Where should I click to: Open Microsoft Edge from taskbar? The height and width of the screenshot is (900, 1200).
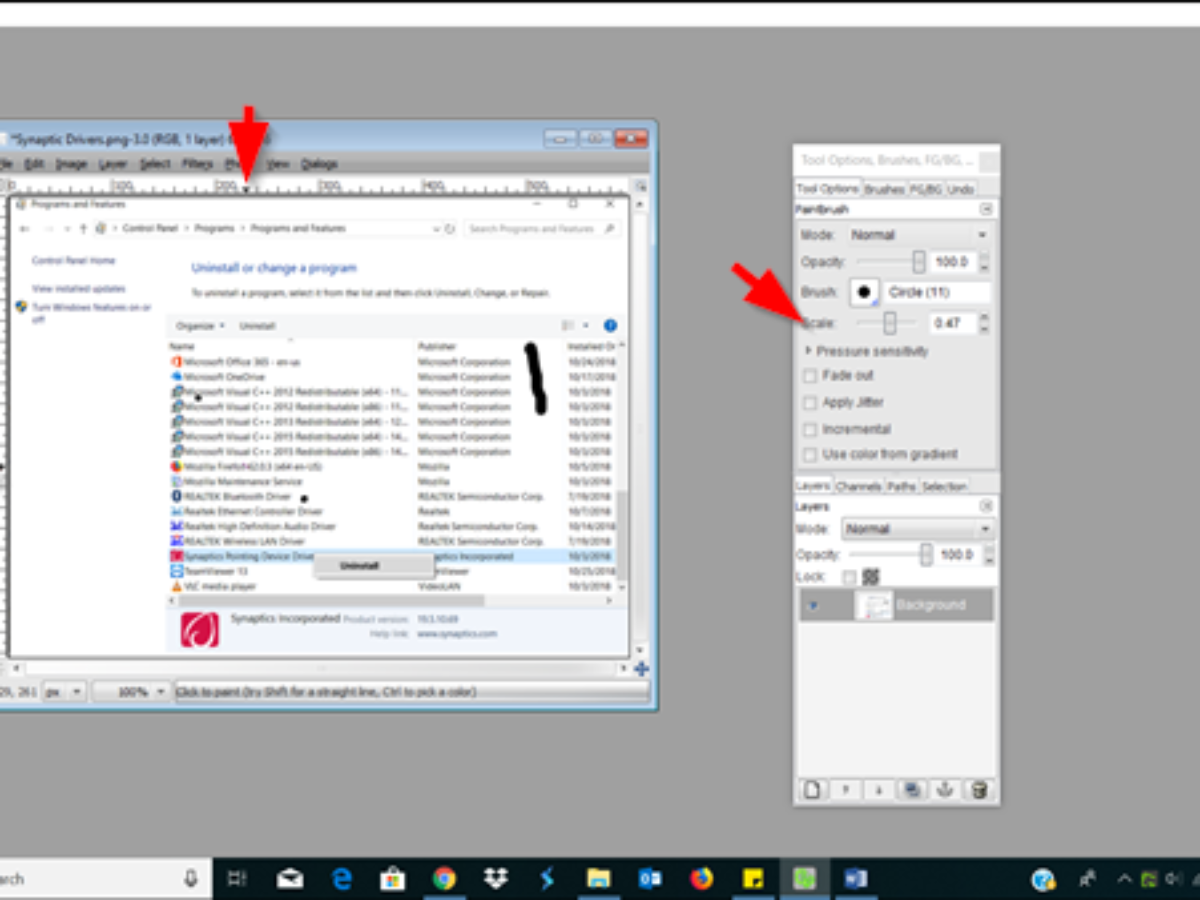pos(342,879)
